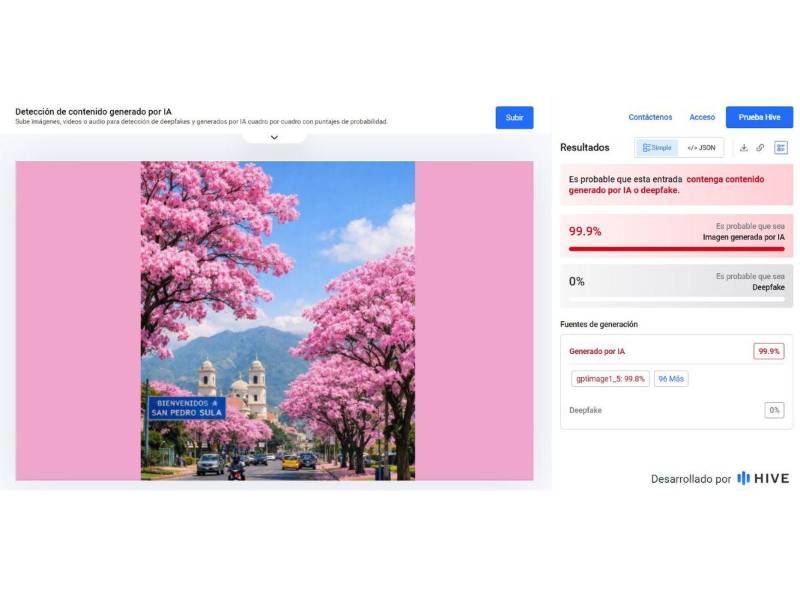Click the 99.9% AI-generated progress bar
The image size is (800, 600).
(677, 249)
